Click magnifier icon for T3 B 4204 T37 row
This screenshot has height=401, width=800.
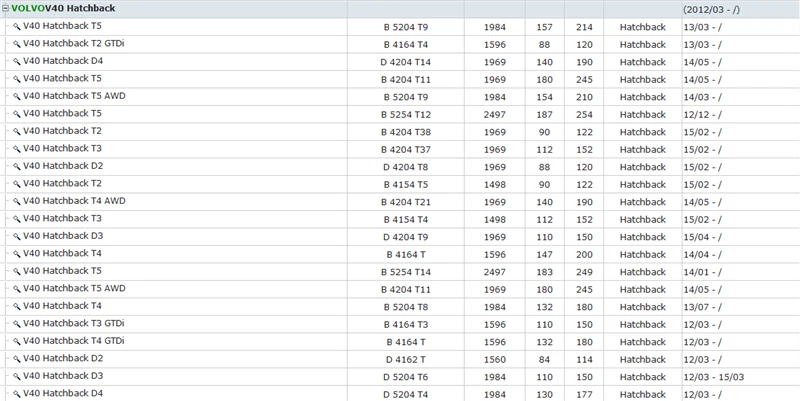click(17, 149)
